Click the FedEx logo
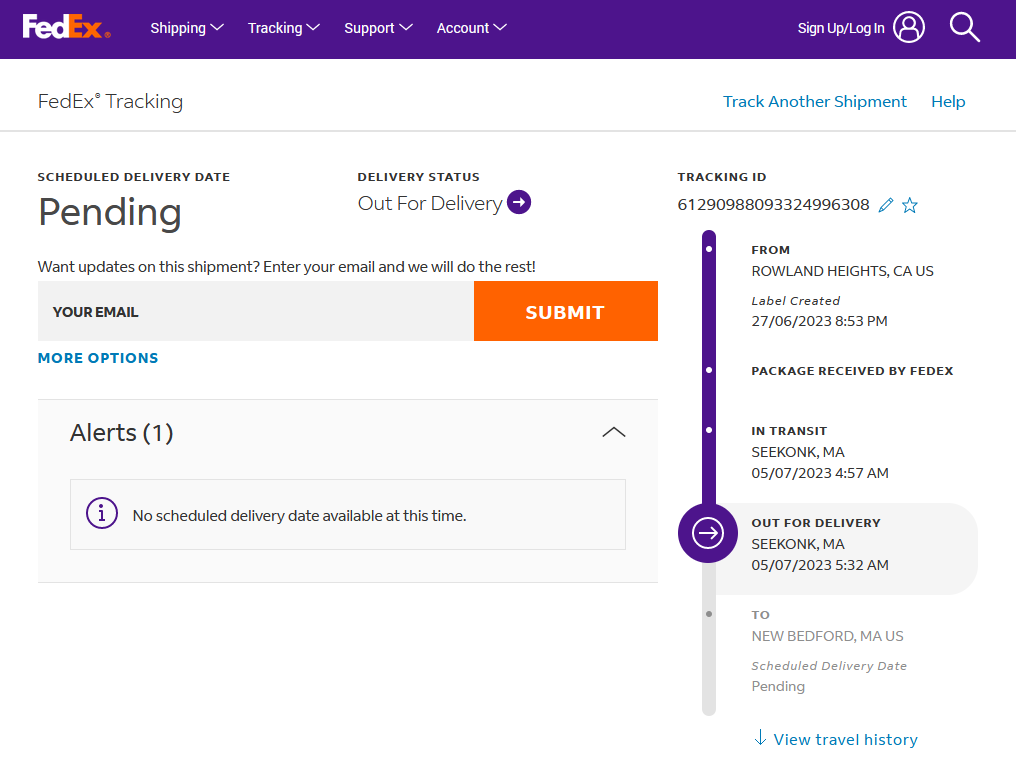The height and width of the screenshot is (759, 1016). click(66, 27)
